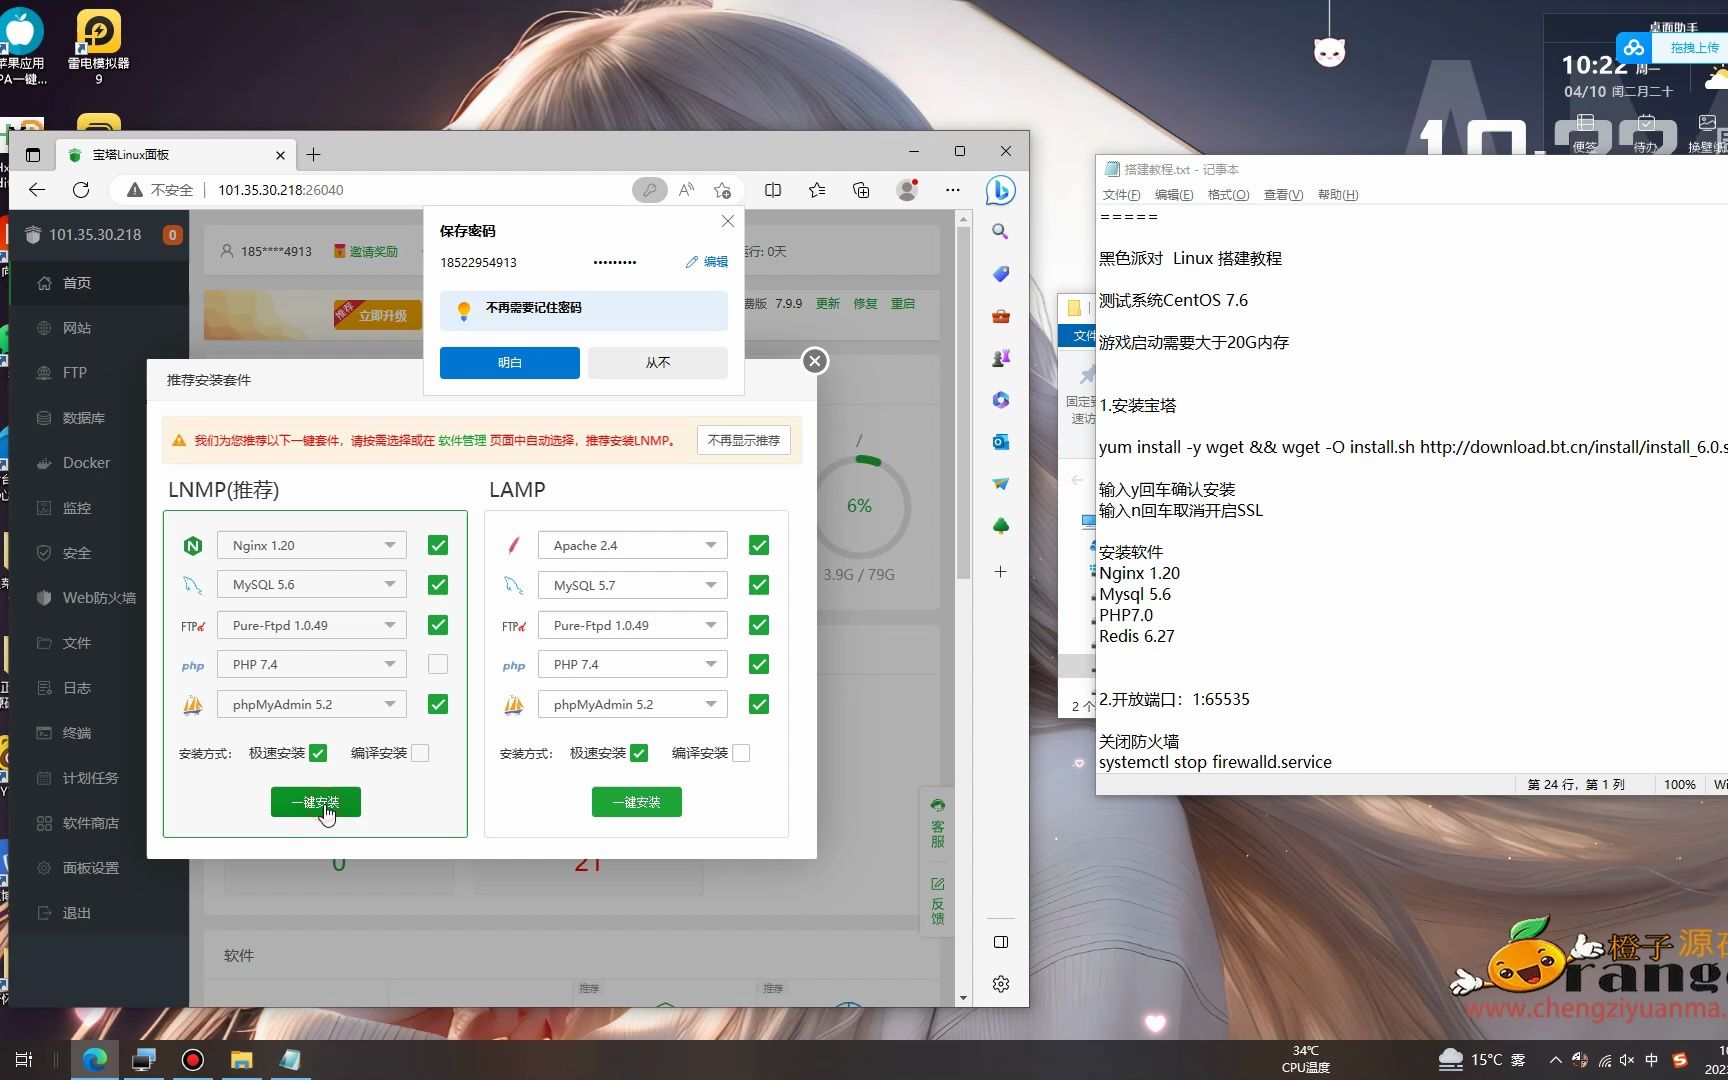Open the shopping tag icon in the Edge sidebar

(x=1000, y=274)
